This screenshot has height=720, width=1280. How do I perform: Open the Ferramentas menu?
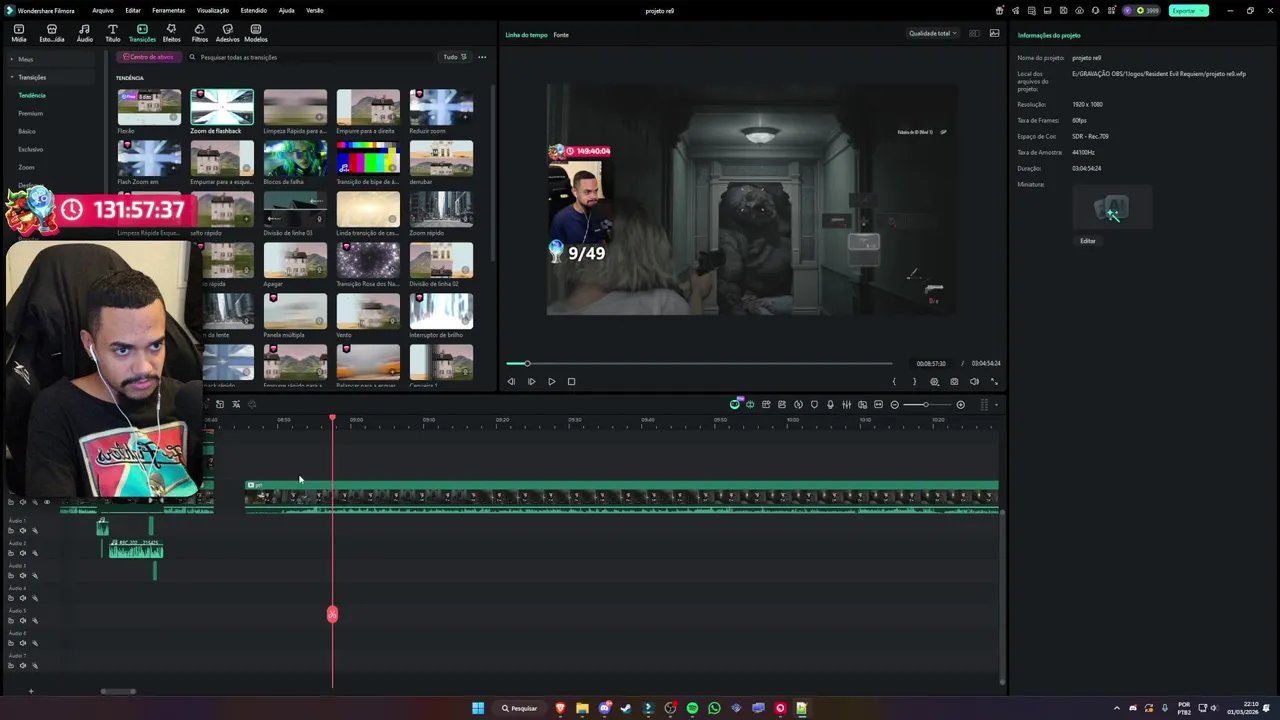[x=168, y=10]
